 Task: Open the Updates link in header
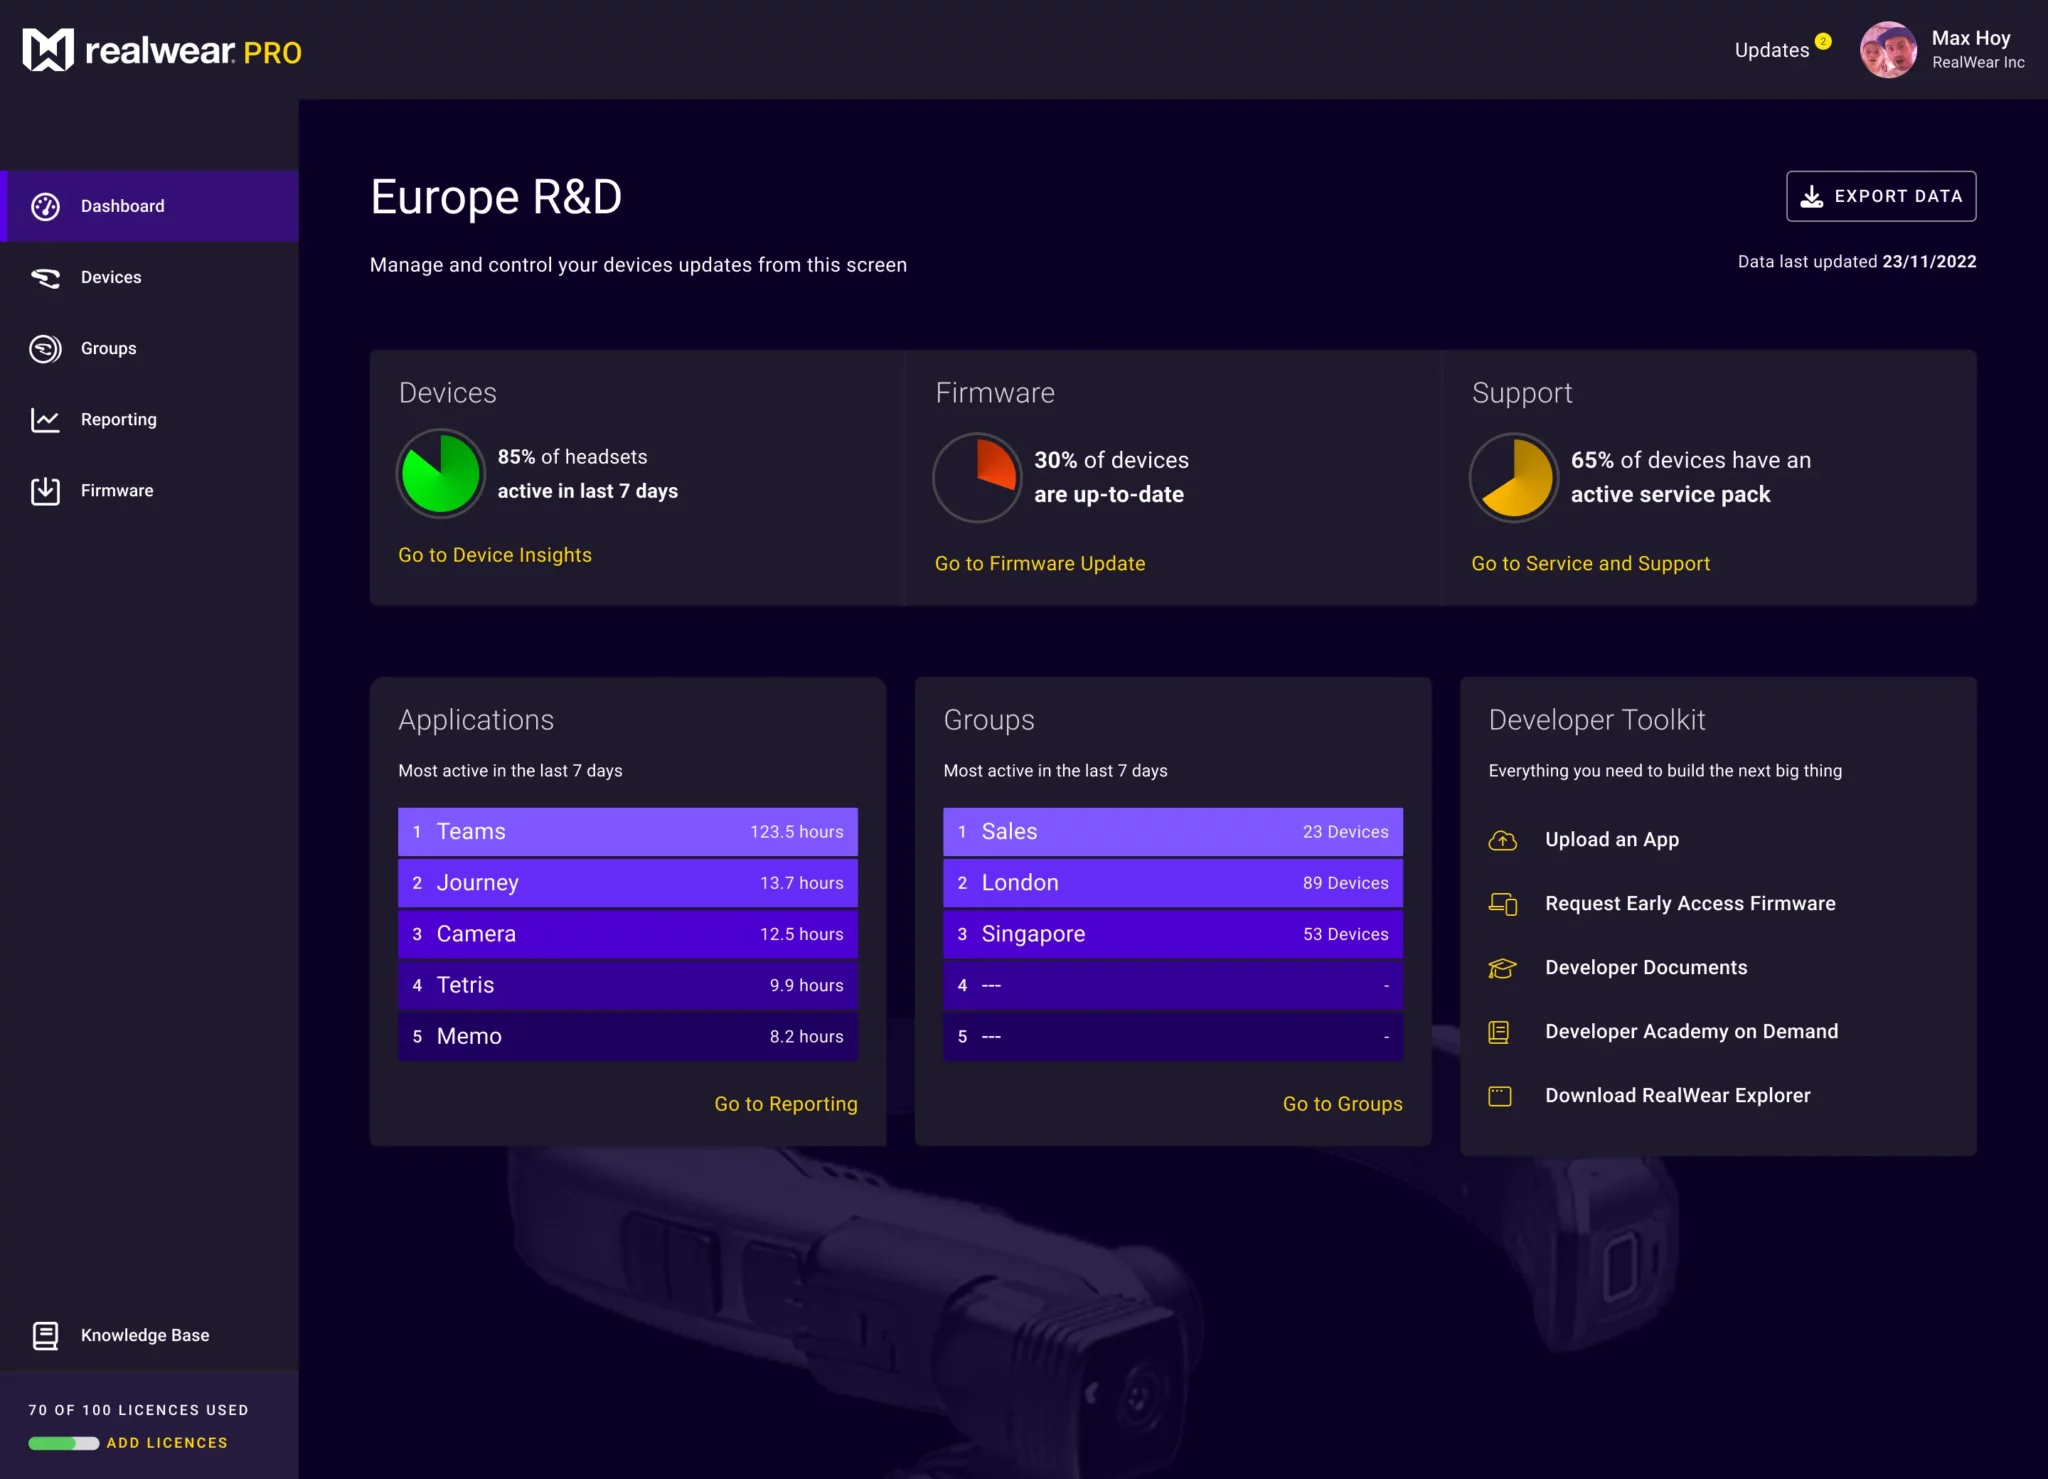pos(1772,50)
